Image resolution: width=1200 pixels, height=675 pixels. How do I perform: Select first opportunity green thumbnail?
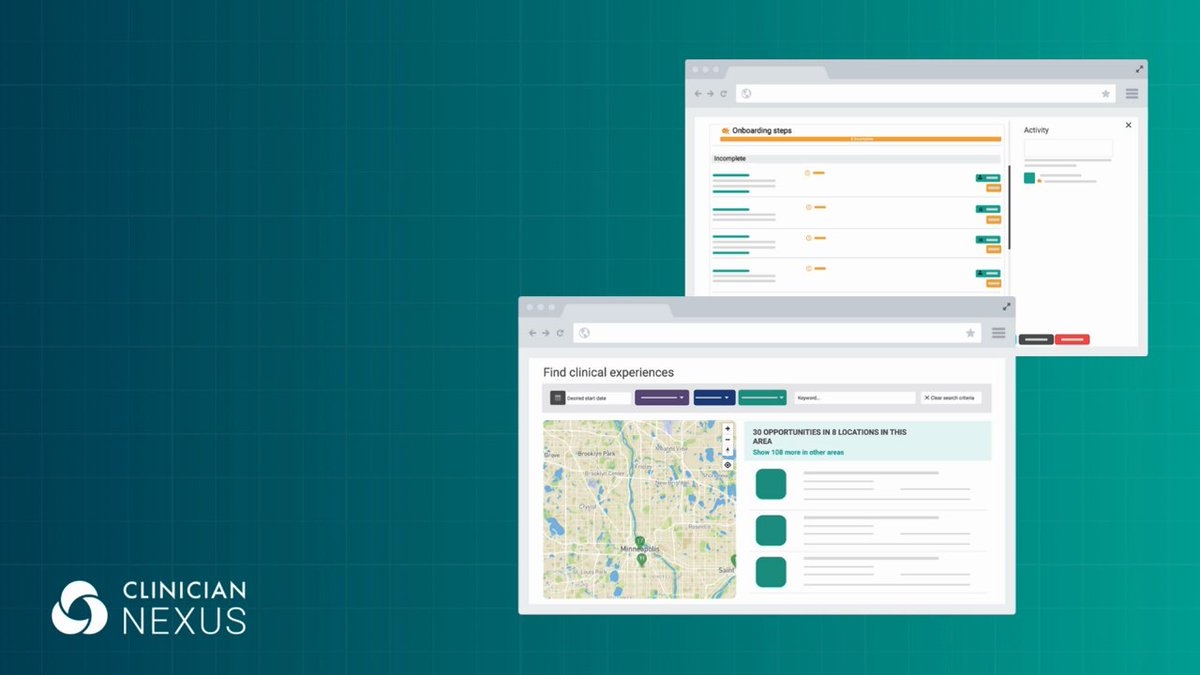point(771,484)
